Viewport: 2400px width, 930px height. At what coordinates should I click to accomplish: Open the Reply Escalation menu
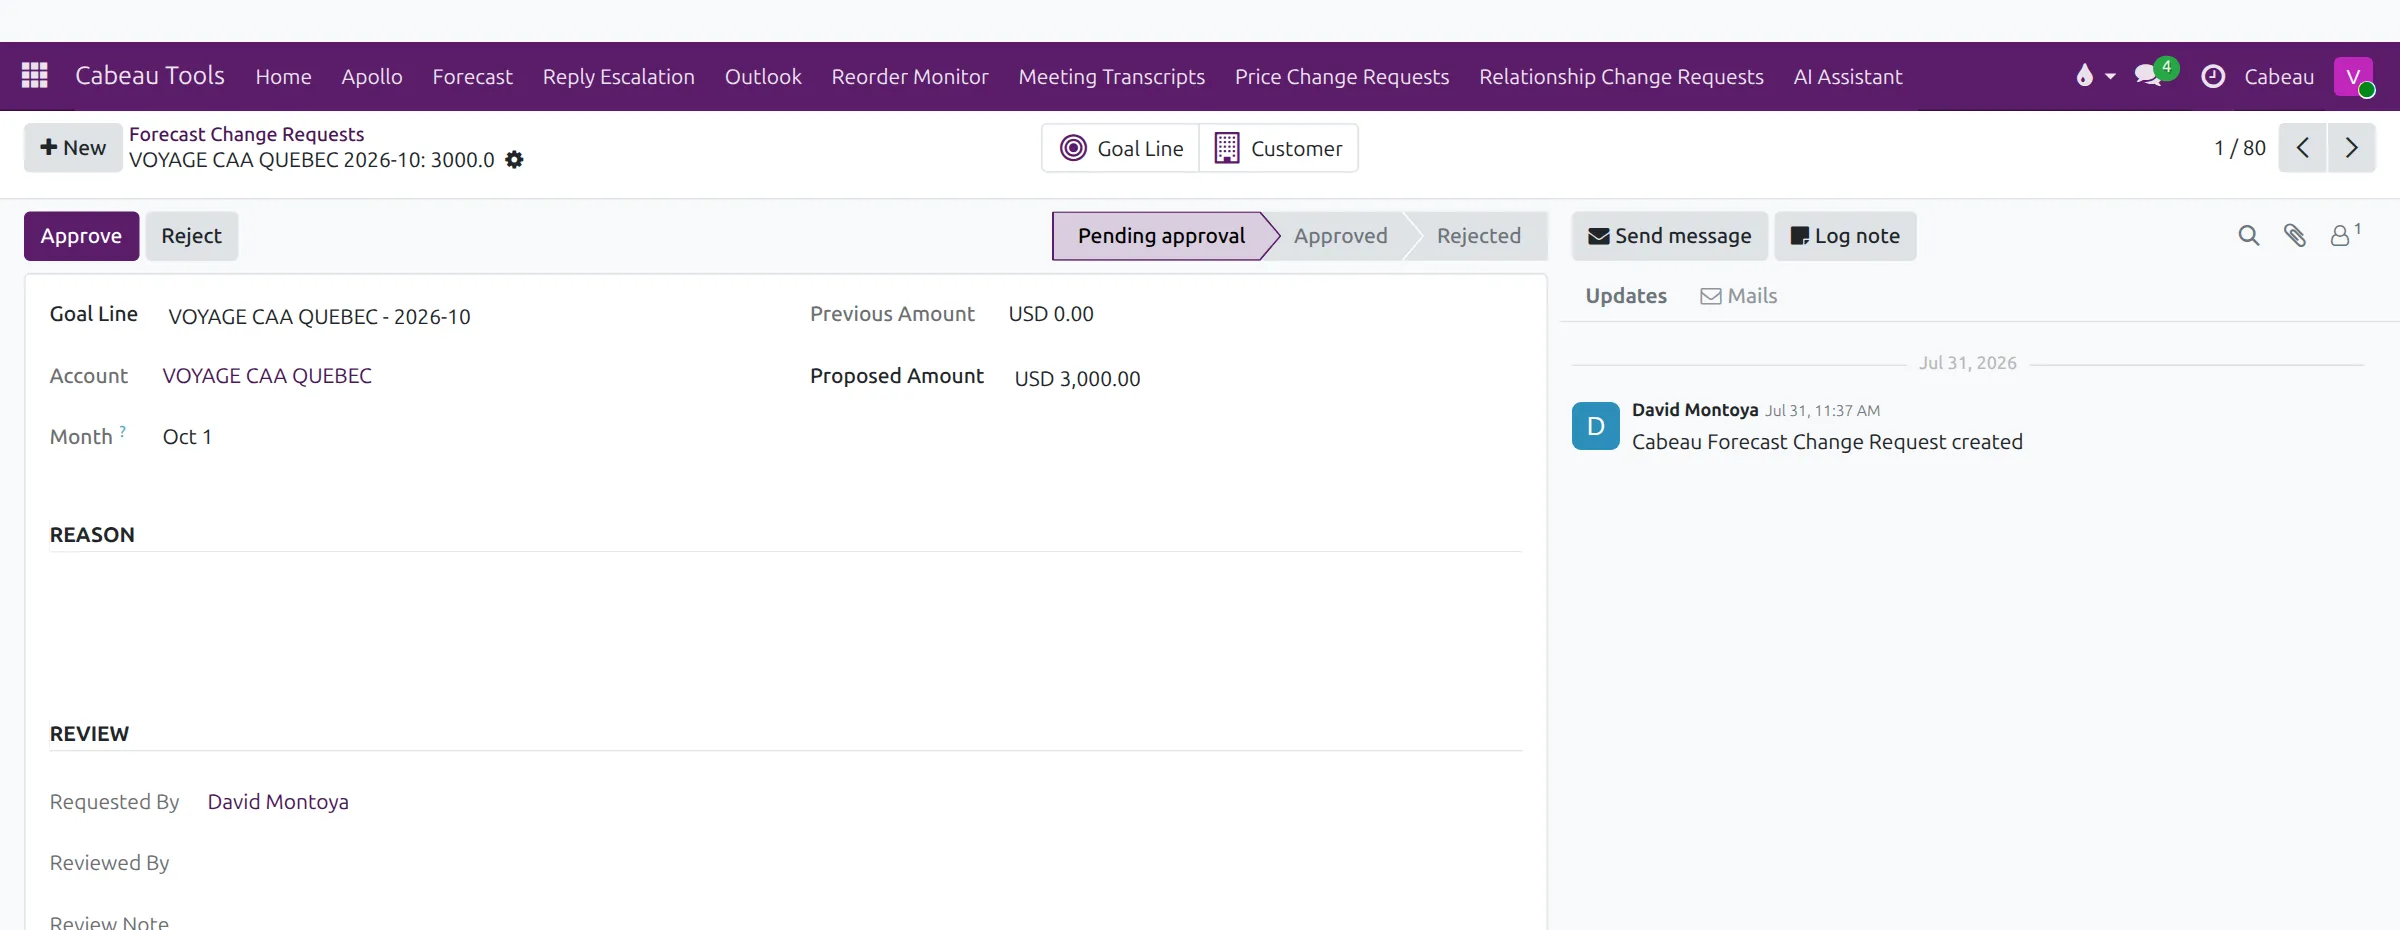[x=618, y=76]
